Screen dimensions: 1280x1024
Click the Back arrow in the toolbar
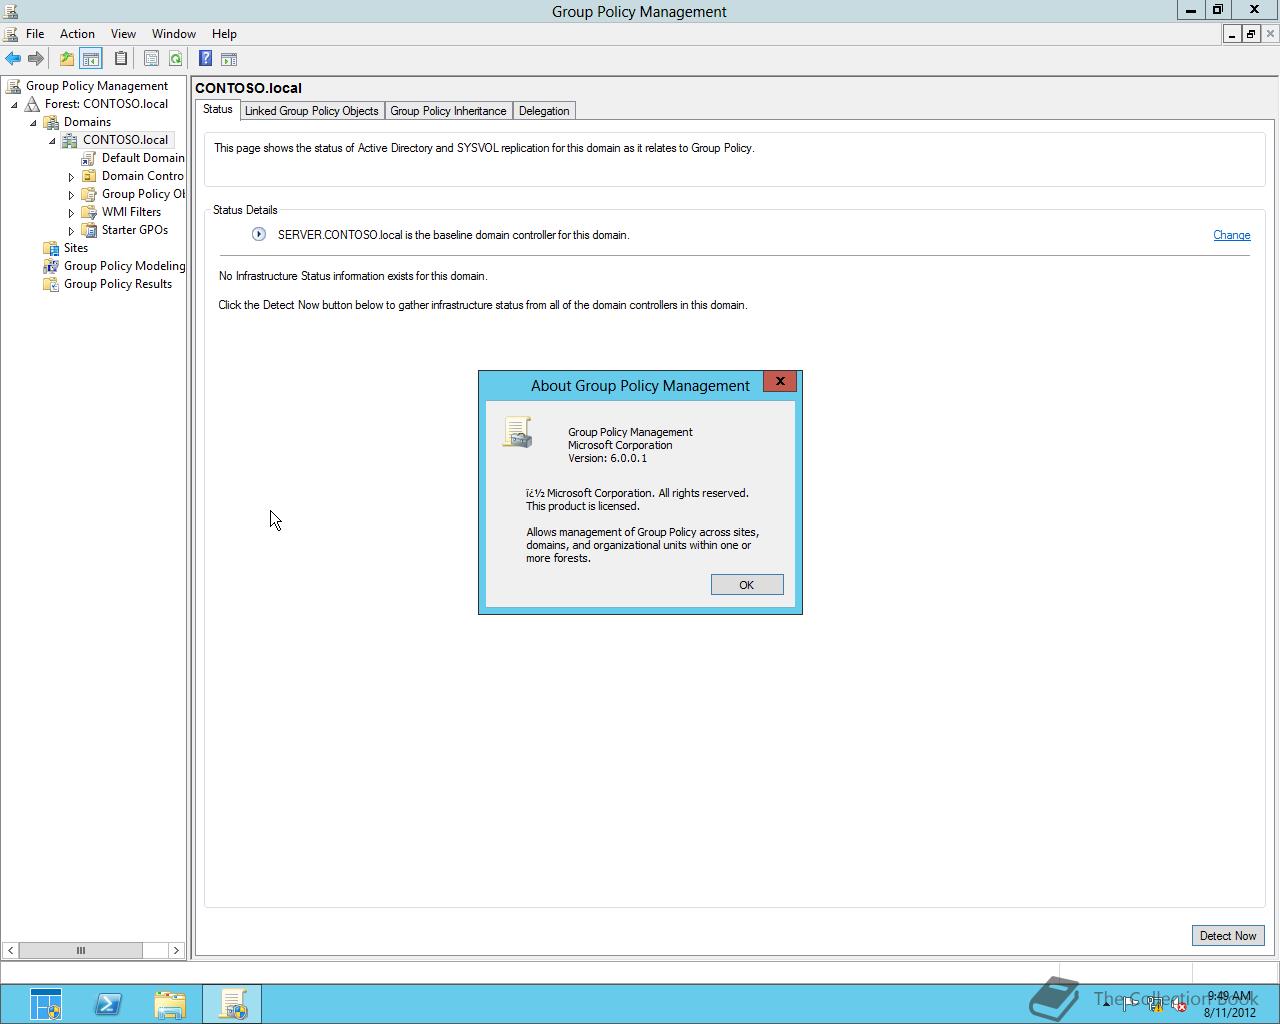pos(13,59)
